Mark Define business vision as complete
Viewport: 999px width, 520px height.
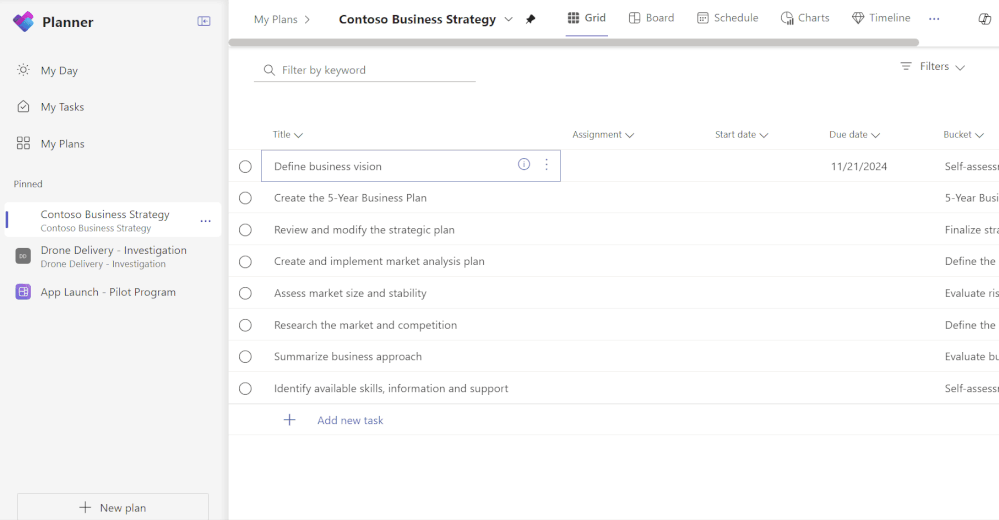[x=245, y=166]
